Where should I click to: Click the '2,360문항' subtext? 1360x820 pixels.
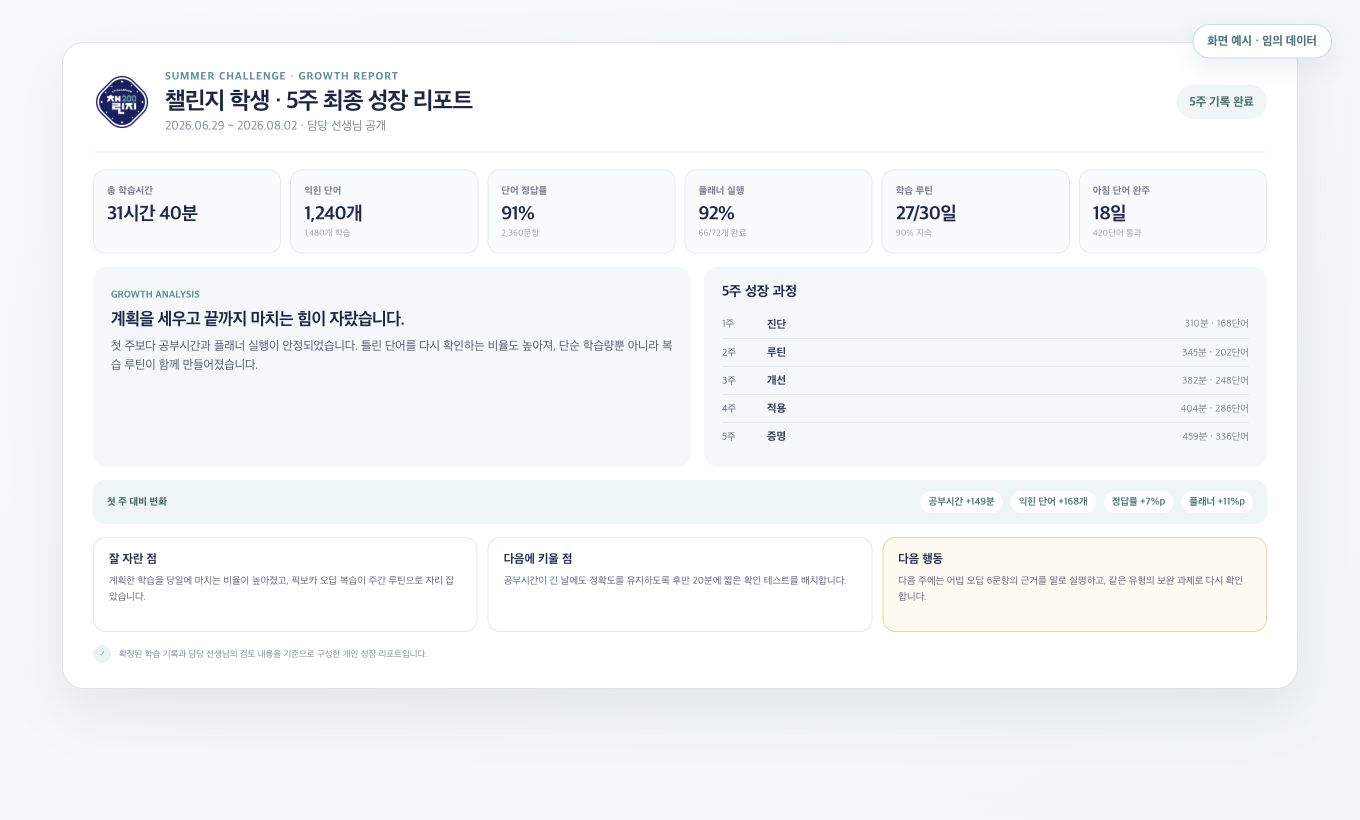(x=520, y=233)
